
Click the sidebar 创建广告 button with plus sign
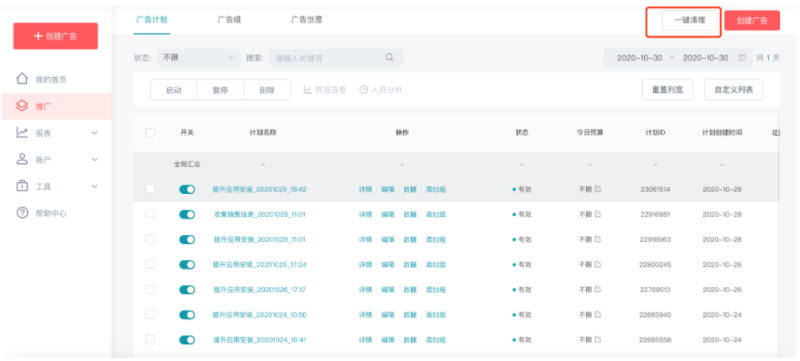56,36
